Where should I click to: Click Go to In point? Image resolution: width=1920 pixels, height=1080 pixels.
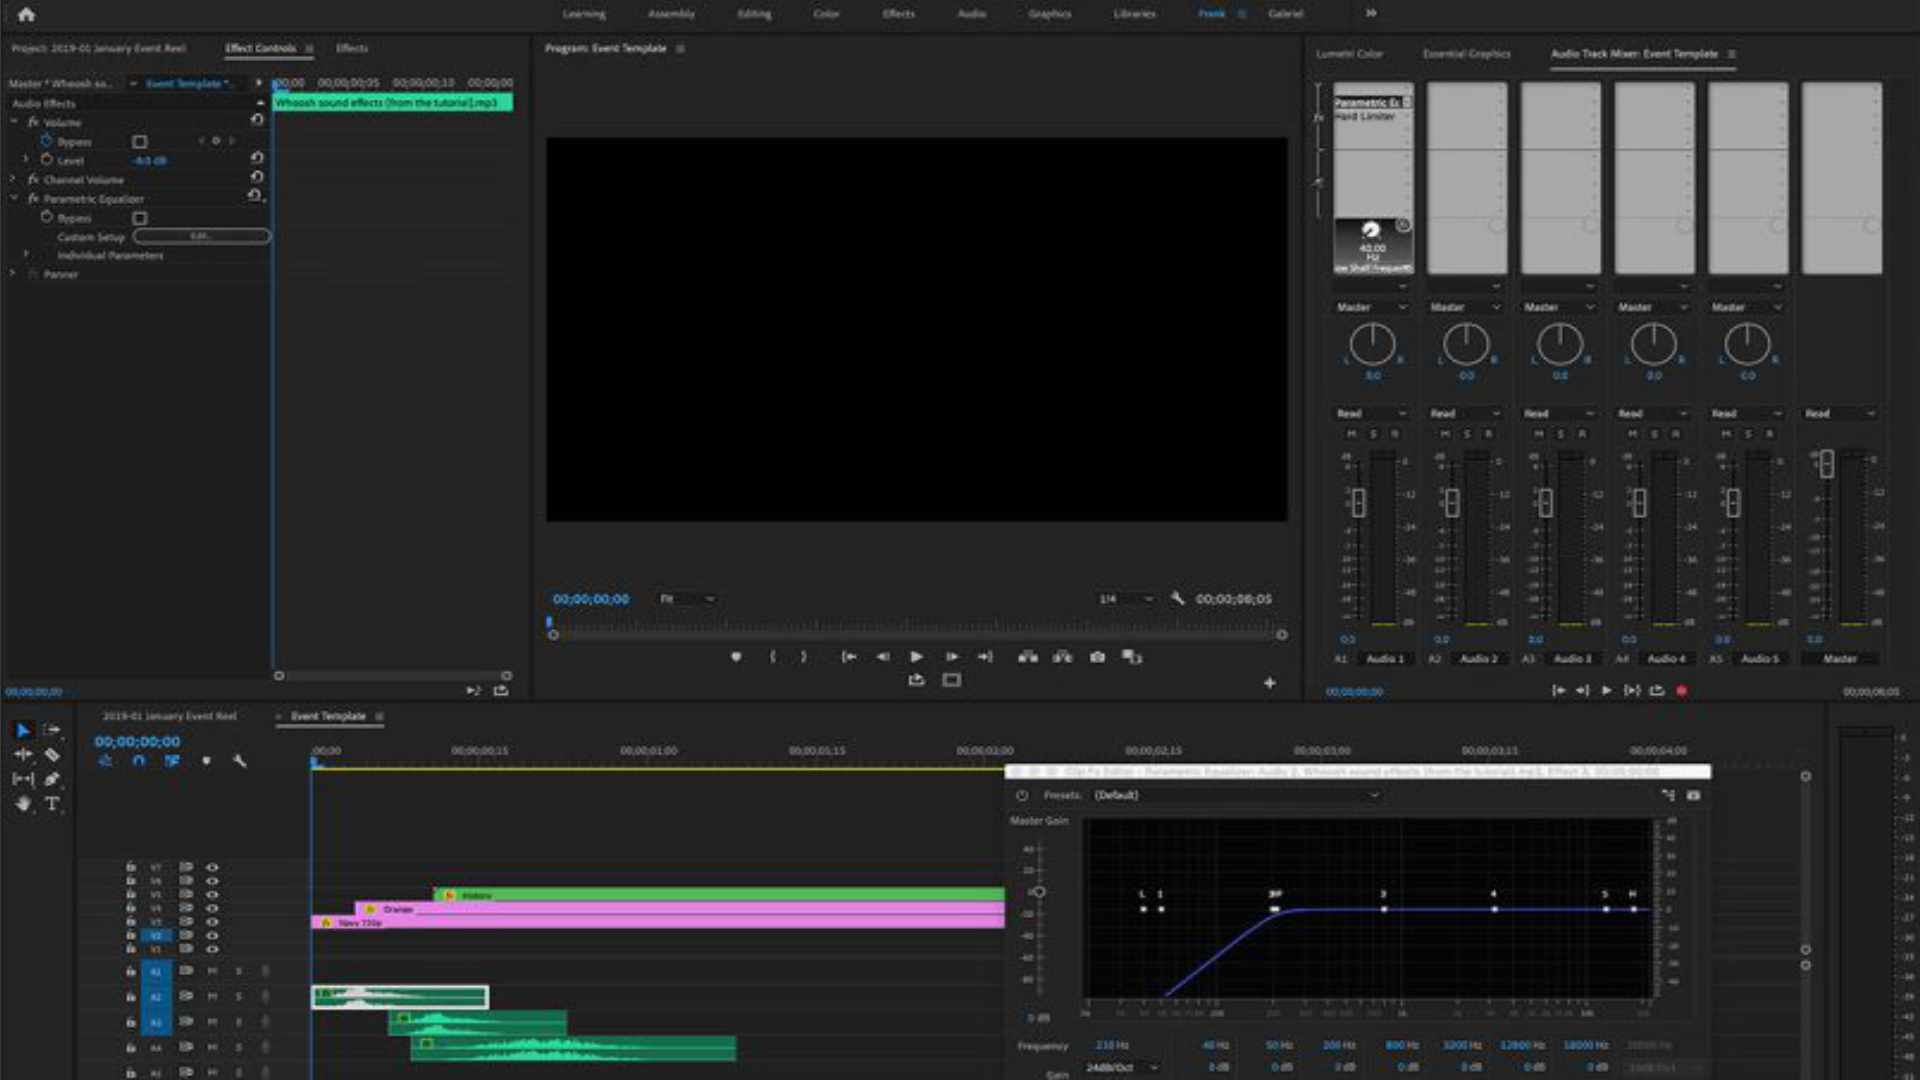coord(849,657)
